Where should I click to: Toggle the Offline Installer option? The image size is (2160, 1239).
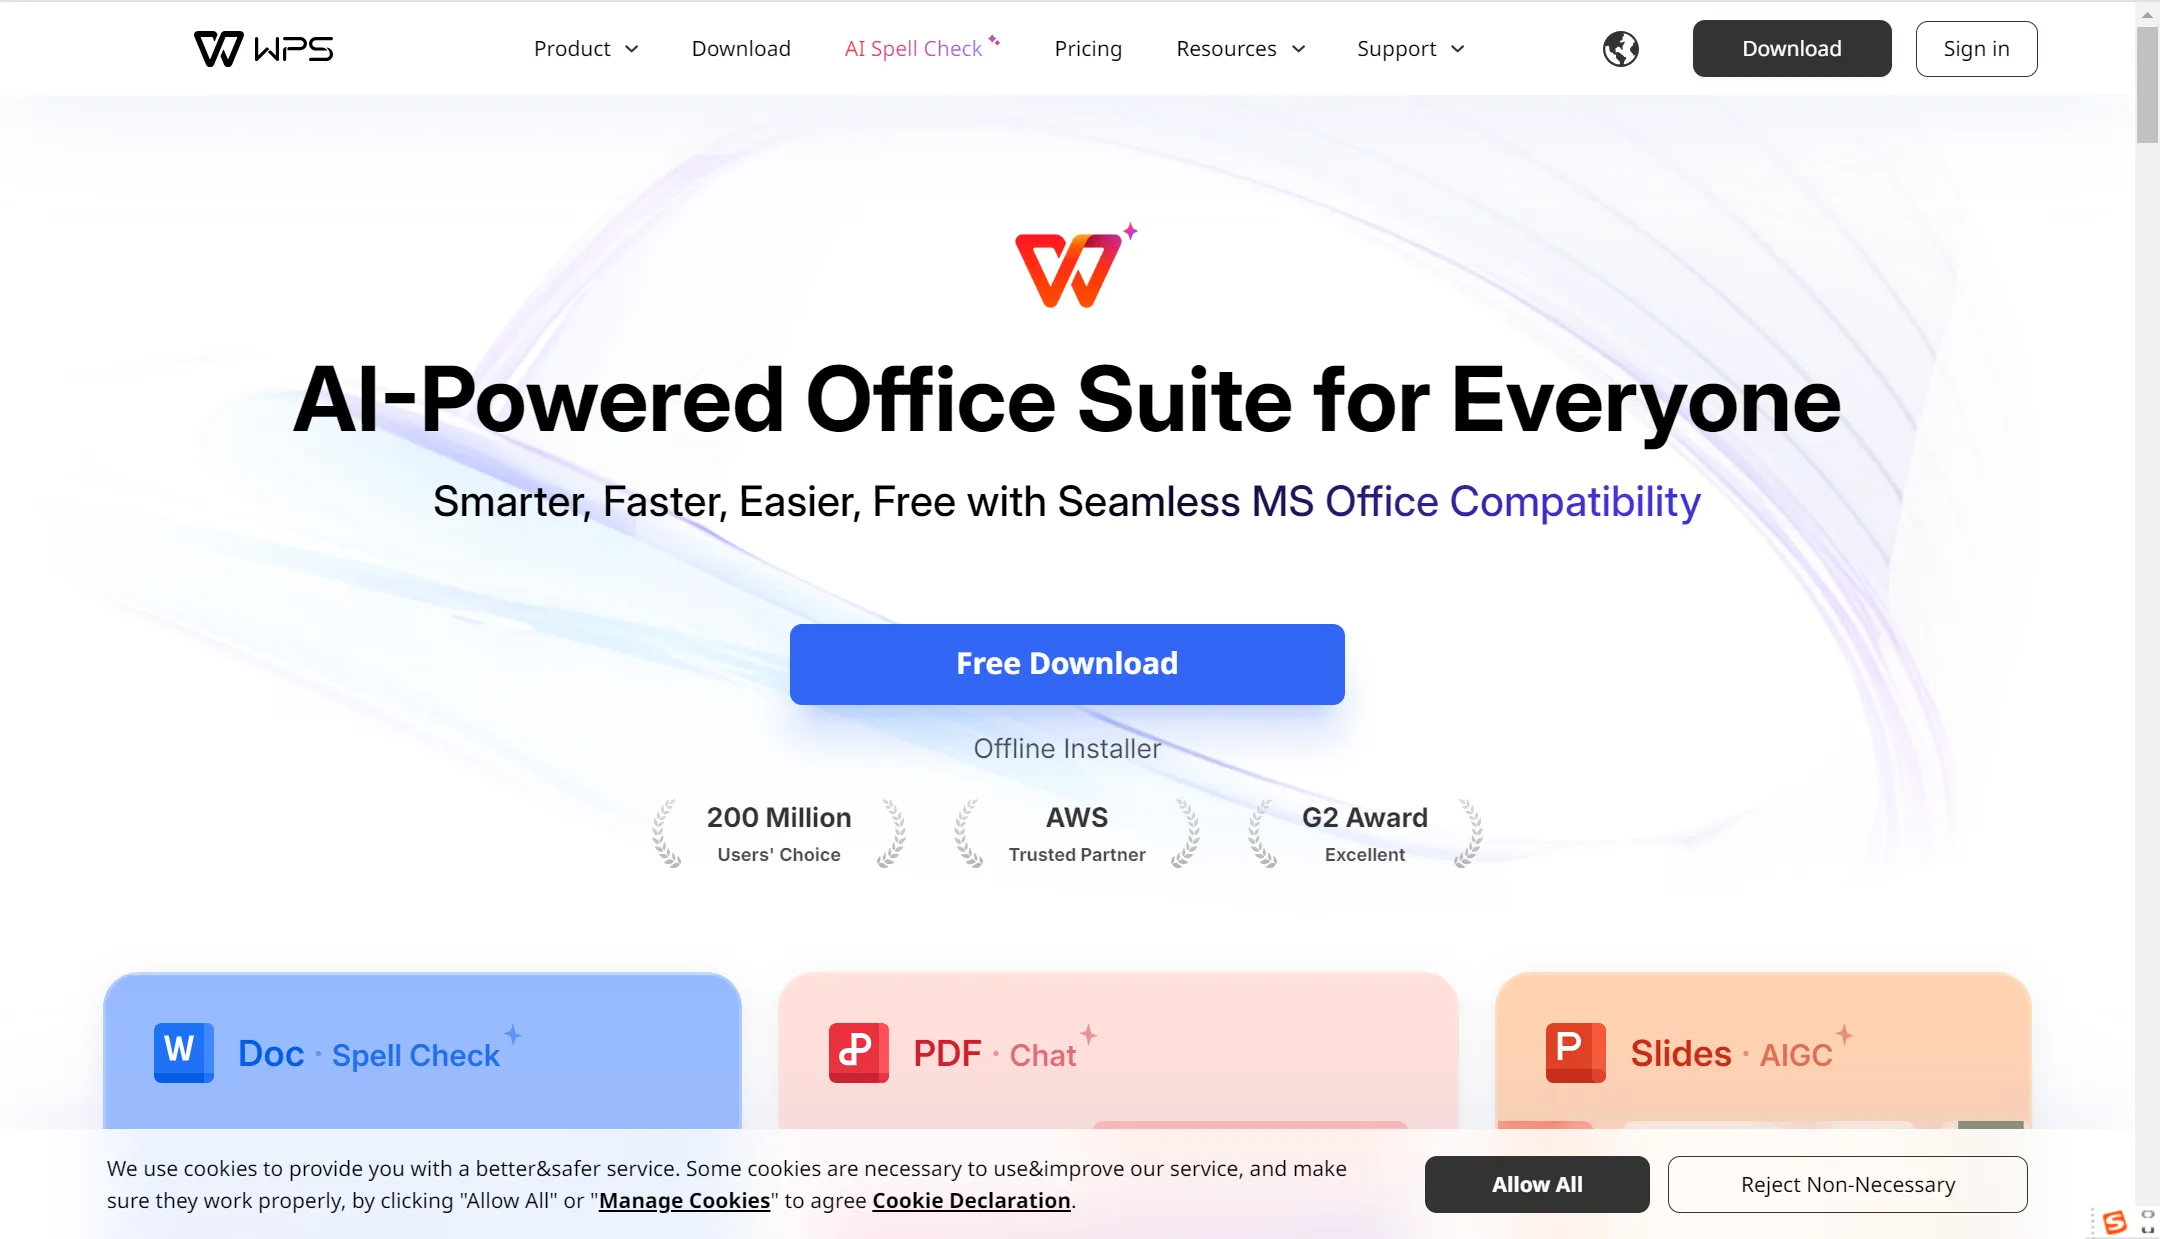pyautogui.click(x=1067, y=748)
